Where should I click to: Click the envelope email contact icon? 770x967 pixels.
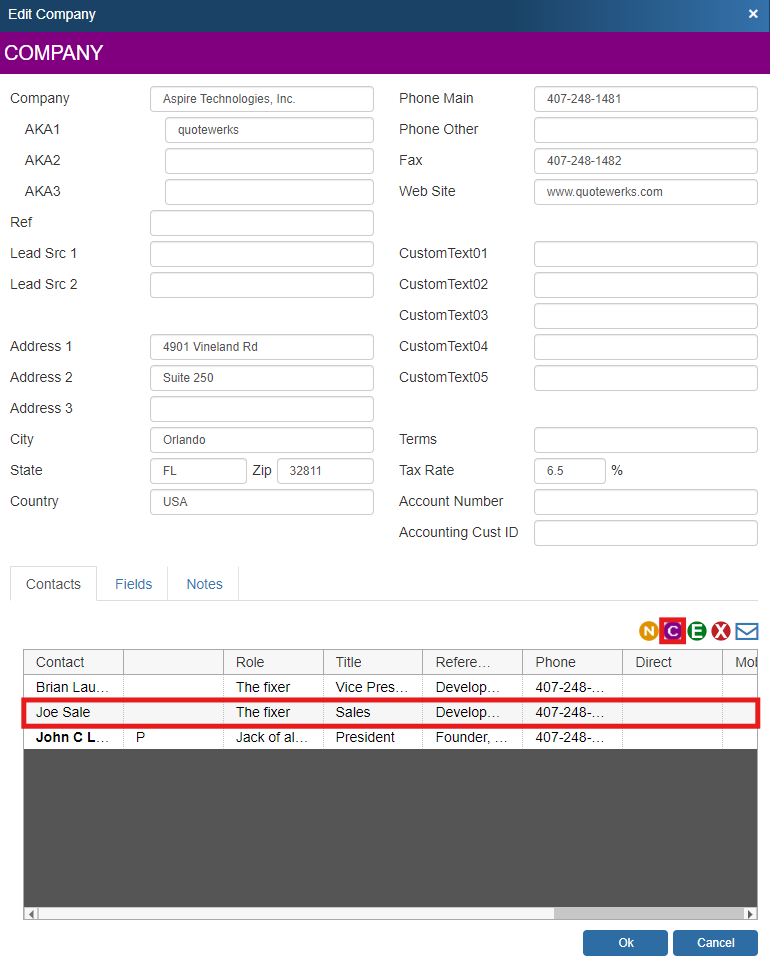tap(747, 631)
